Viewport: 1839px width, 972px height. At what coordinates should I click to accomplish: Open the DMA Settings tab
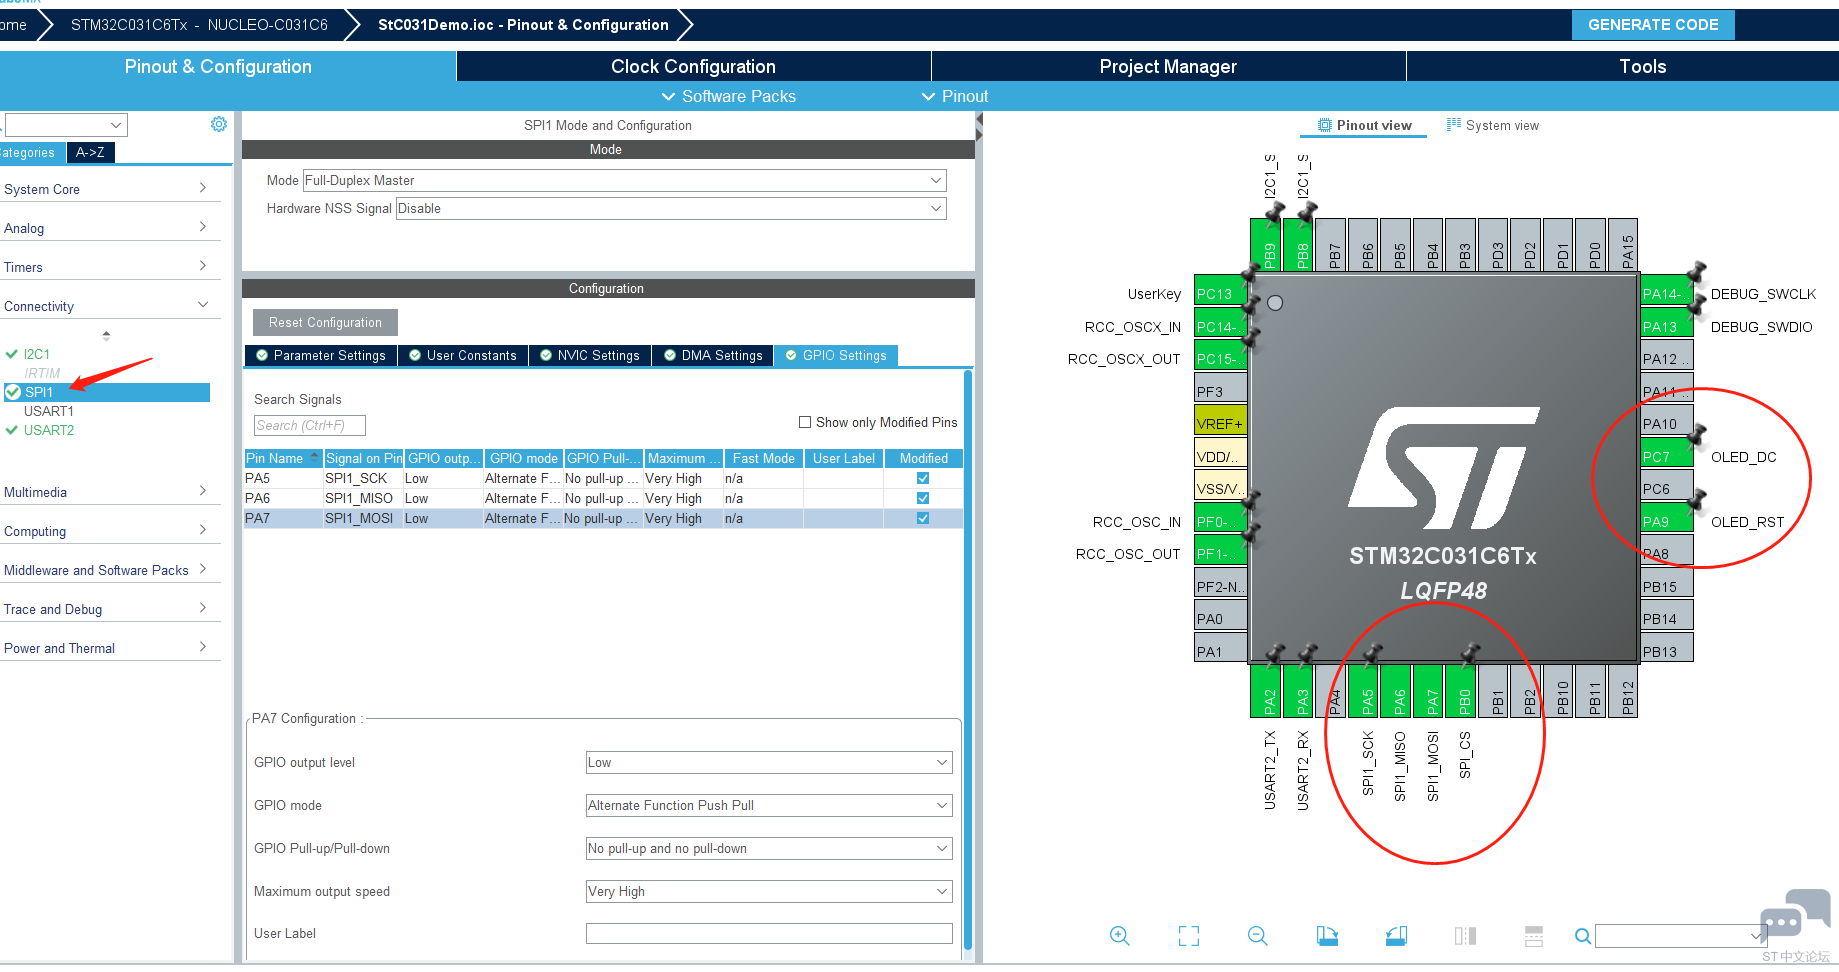click(x=713, y=355)
